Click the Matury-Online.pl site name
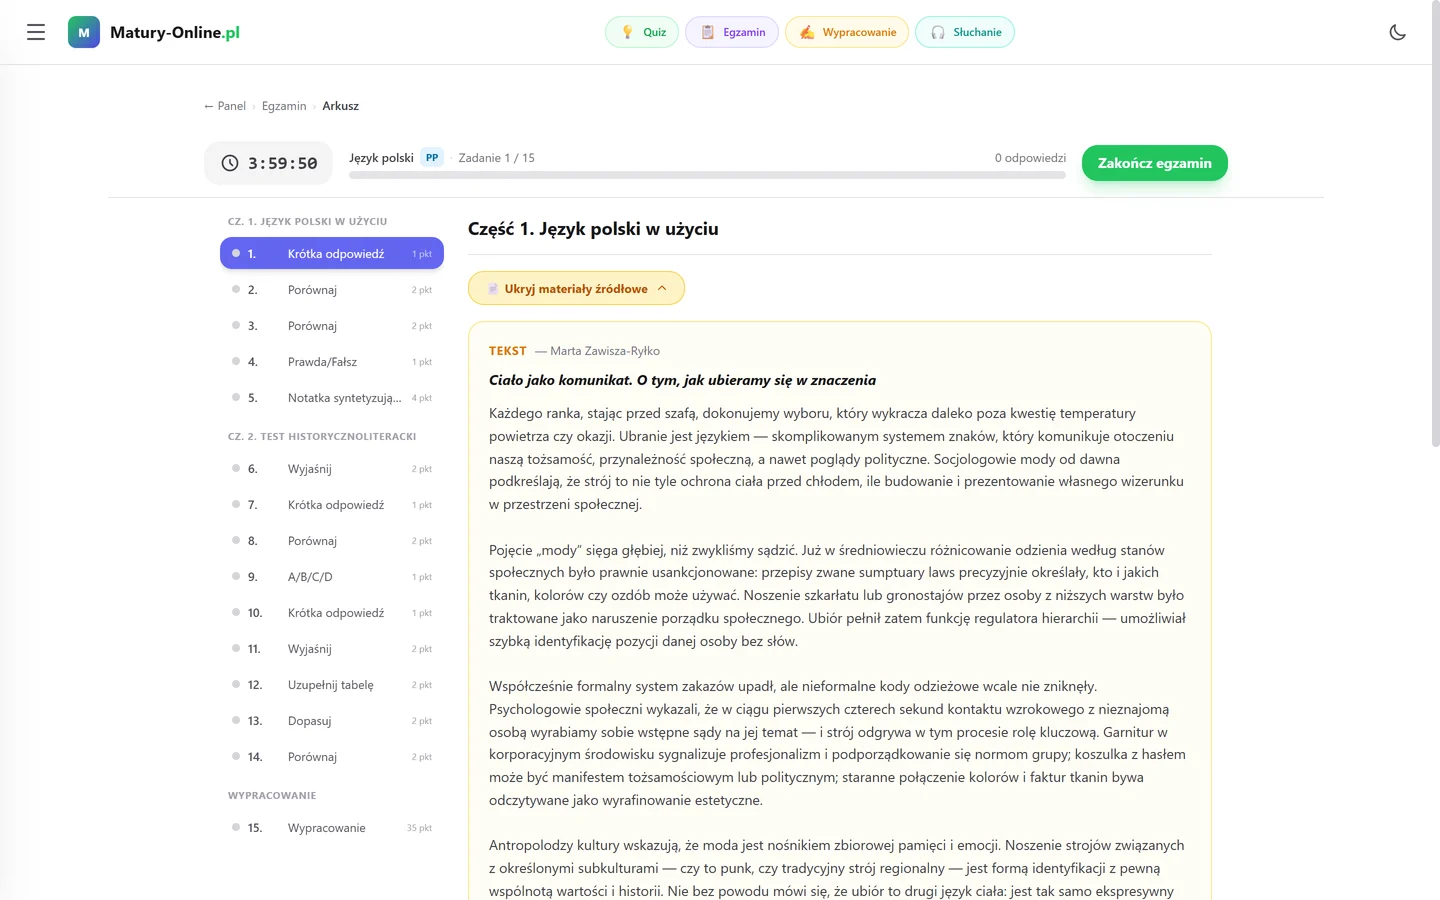Screen dimensions: 1440x900 point(175,32)
